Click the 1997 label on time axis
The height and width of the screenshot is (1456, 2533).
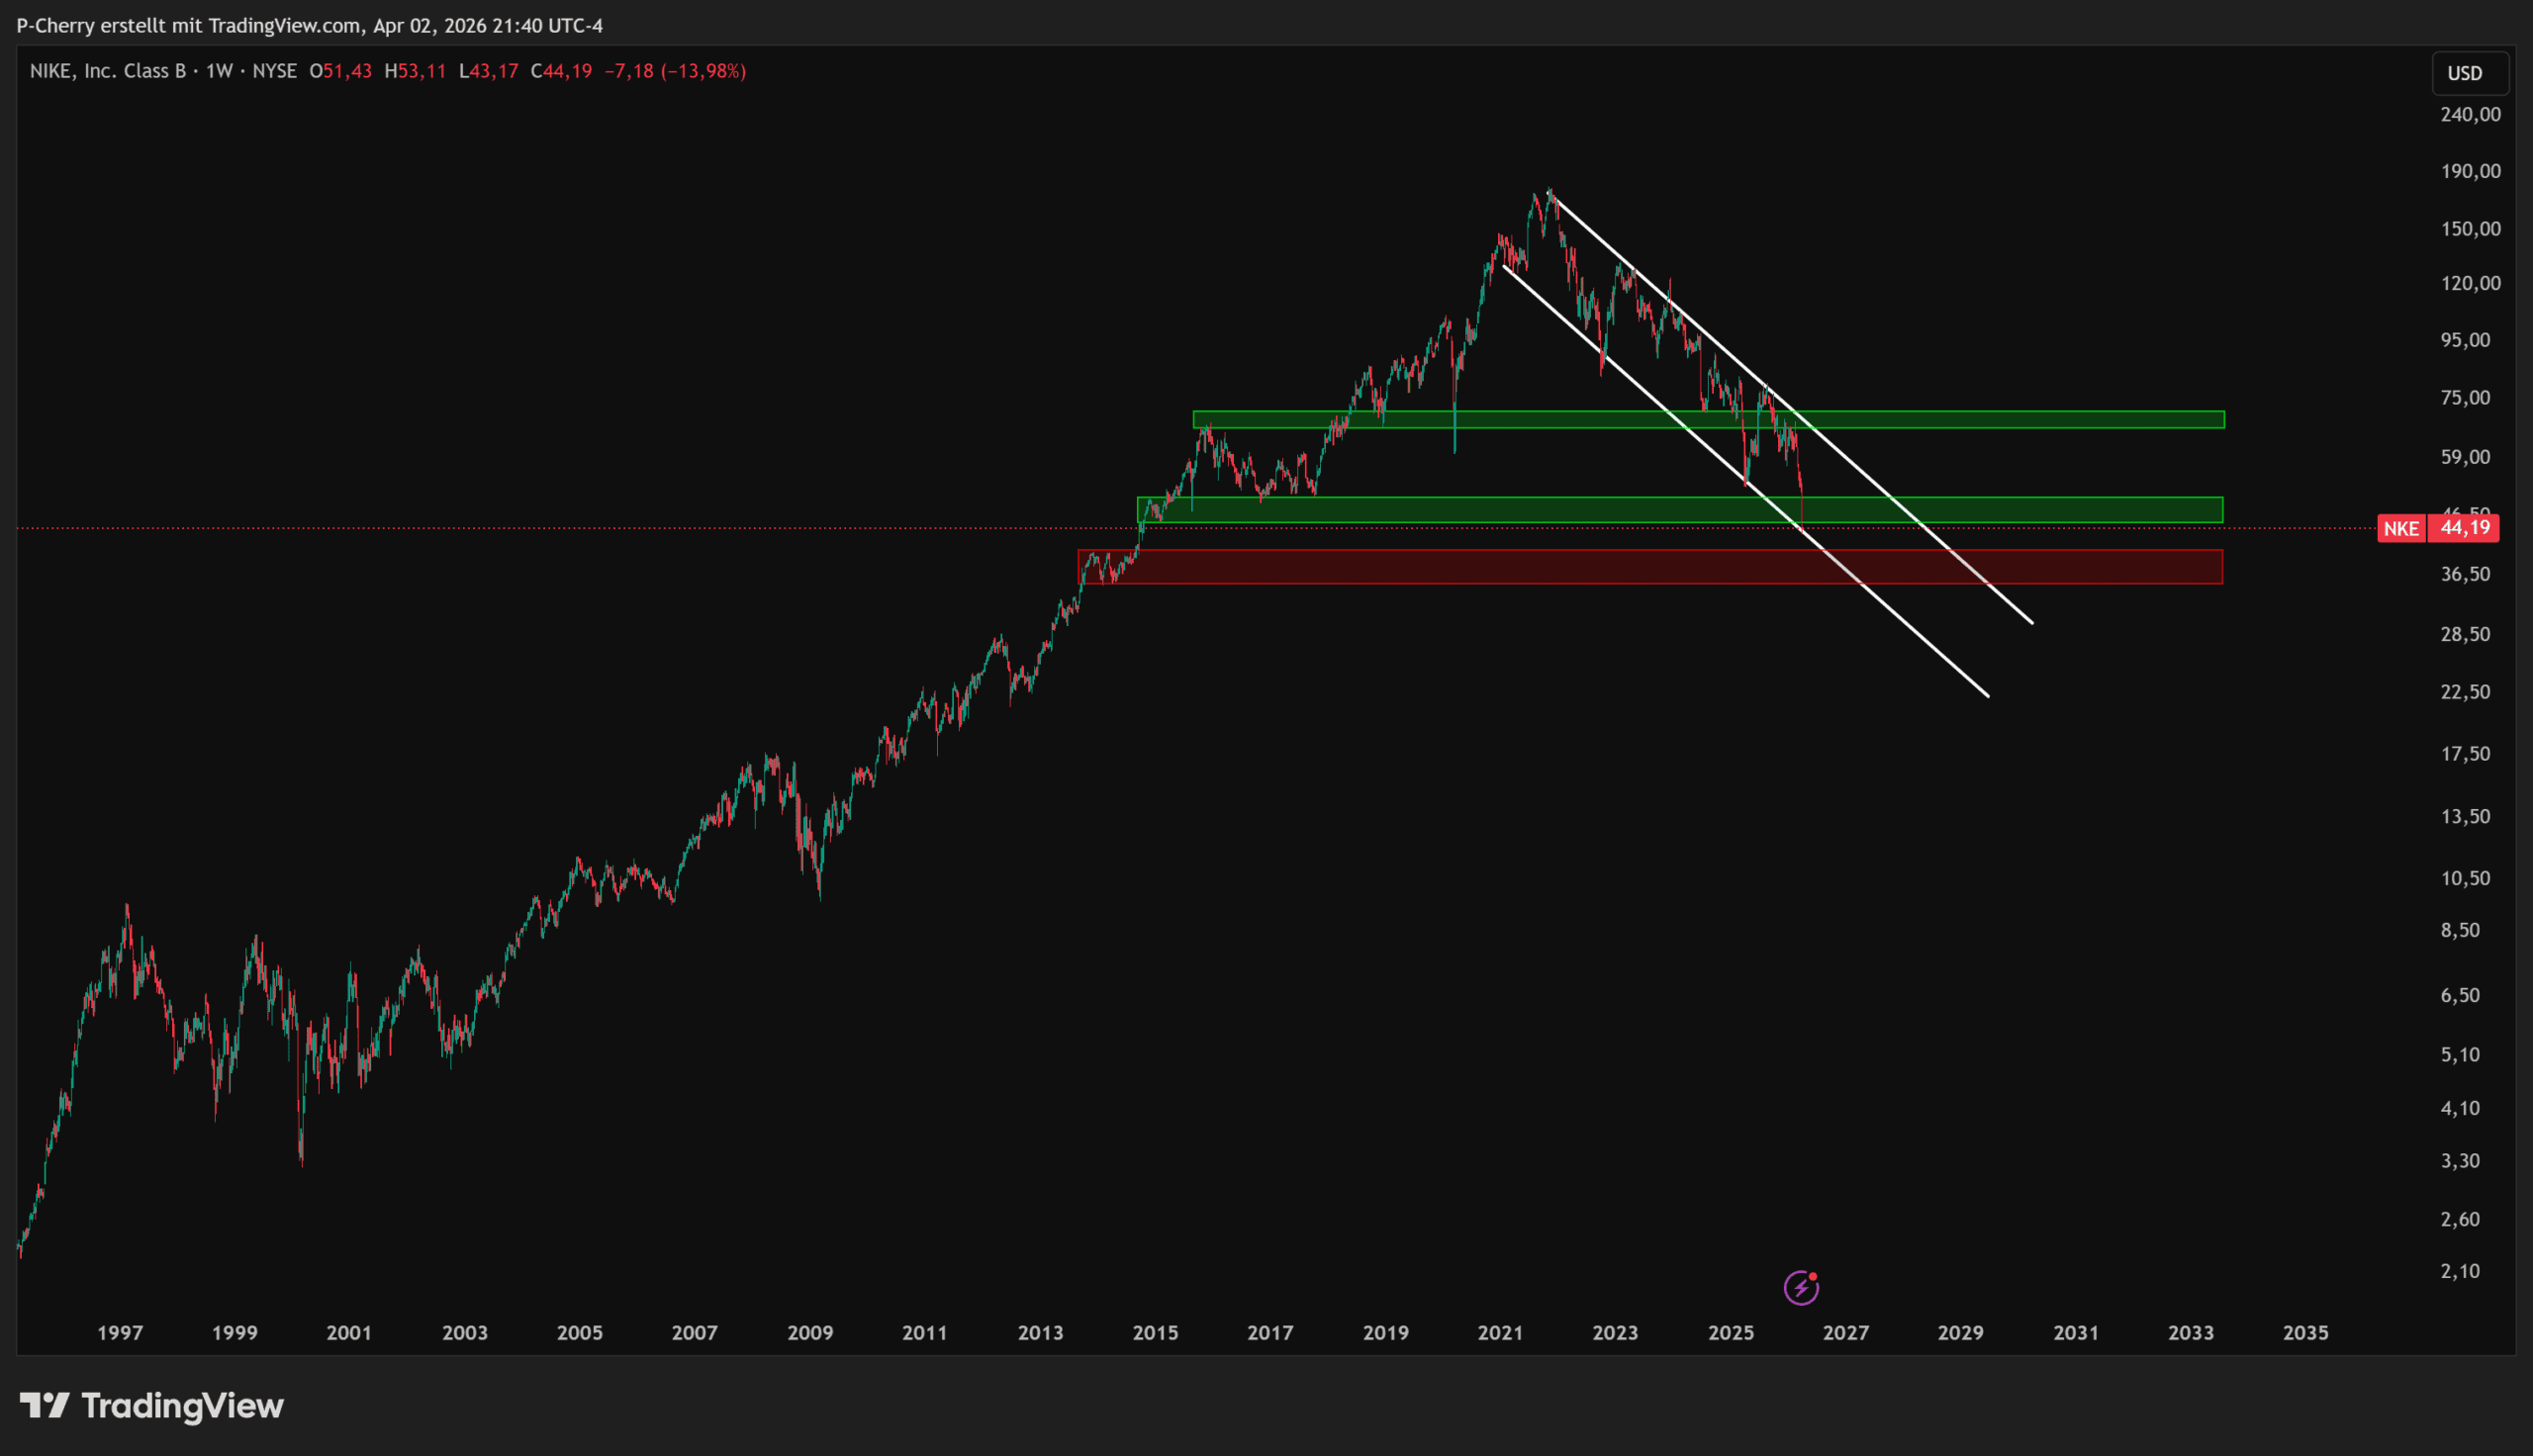click(x=120, y=1333)
